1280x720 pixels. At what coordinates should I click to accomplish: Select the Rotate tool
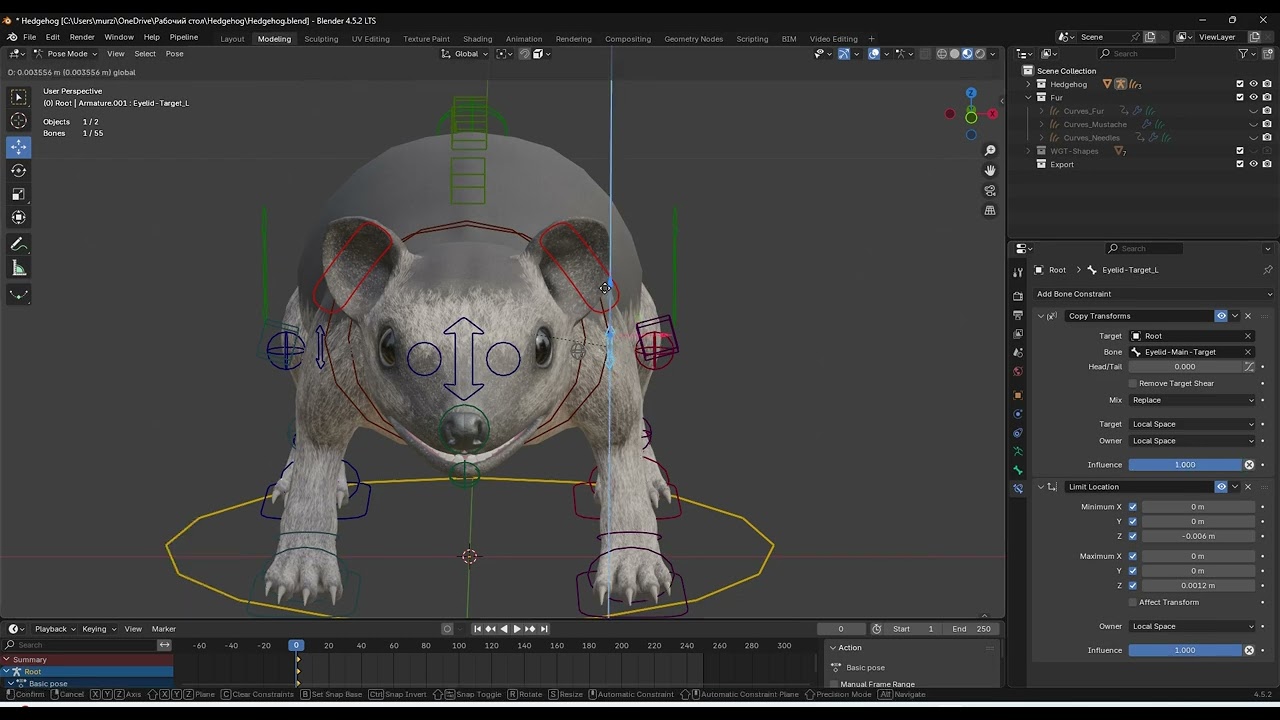[19, 170]
